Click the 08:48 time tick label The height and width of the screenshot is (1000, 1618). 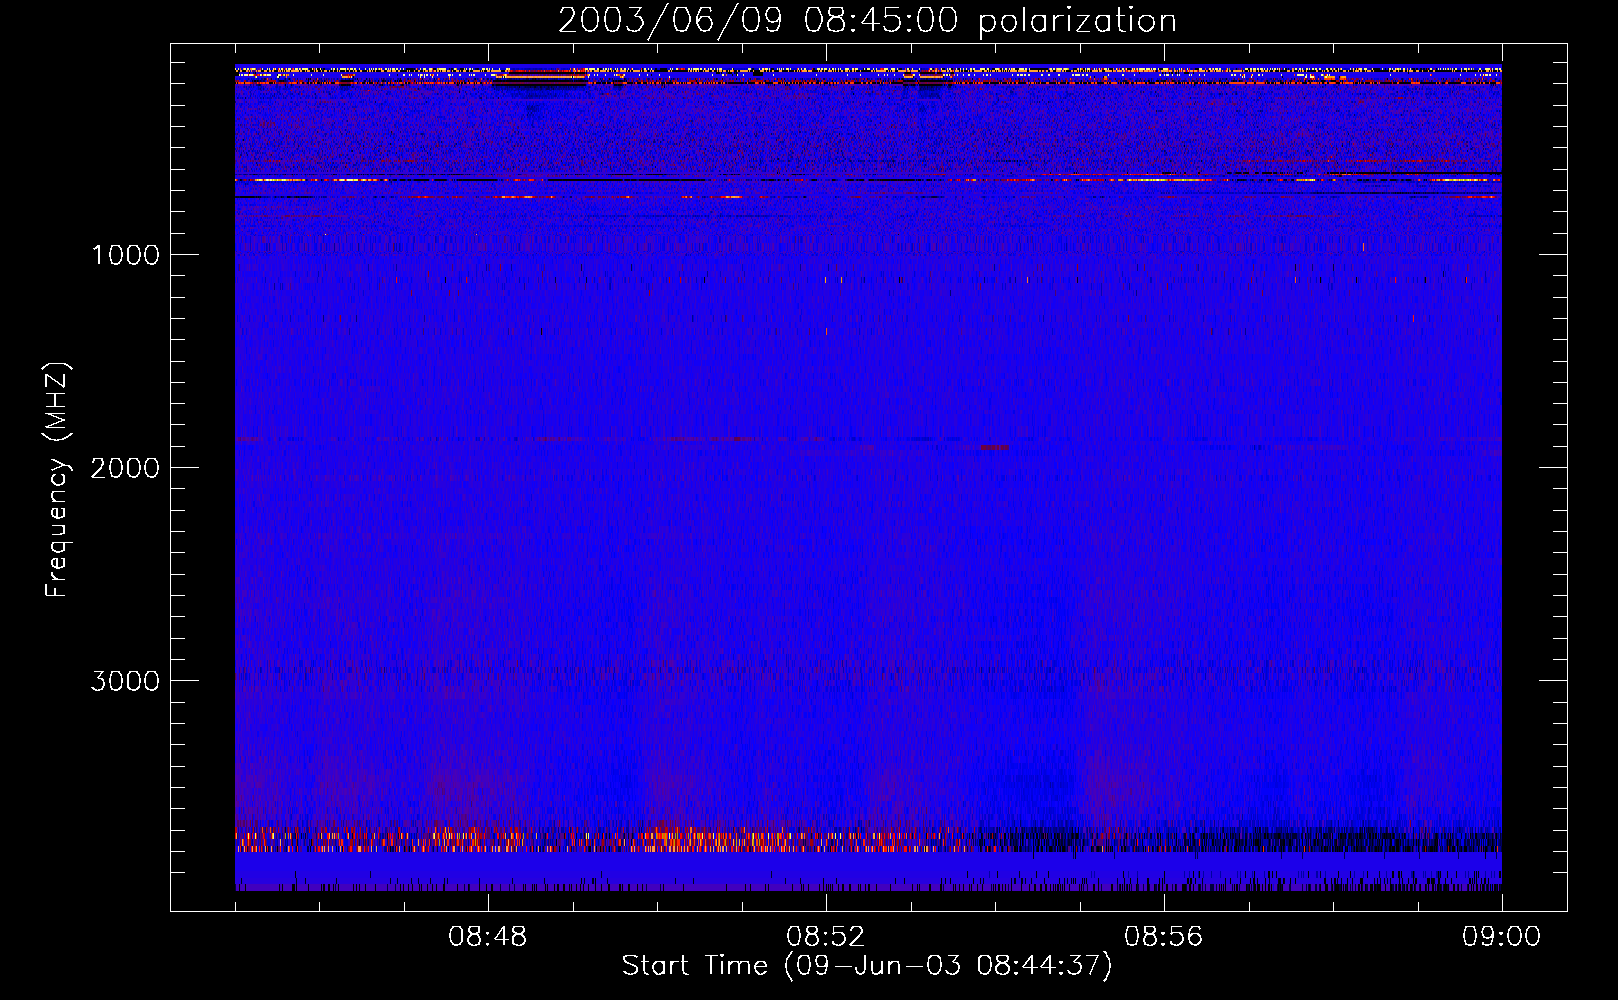coord(488,937)
